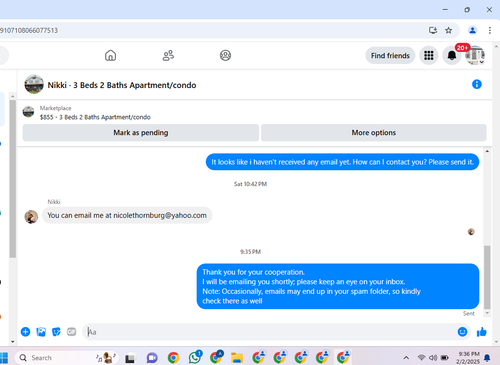500x365 pixels.
Task: Click the nicolethornburg@yahoo.com message
Action: point(127,215)
